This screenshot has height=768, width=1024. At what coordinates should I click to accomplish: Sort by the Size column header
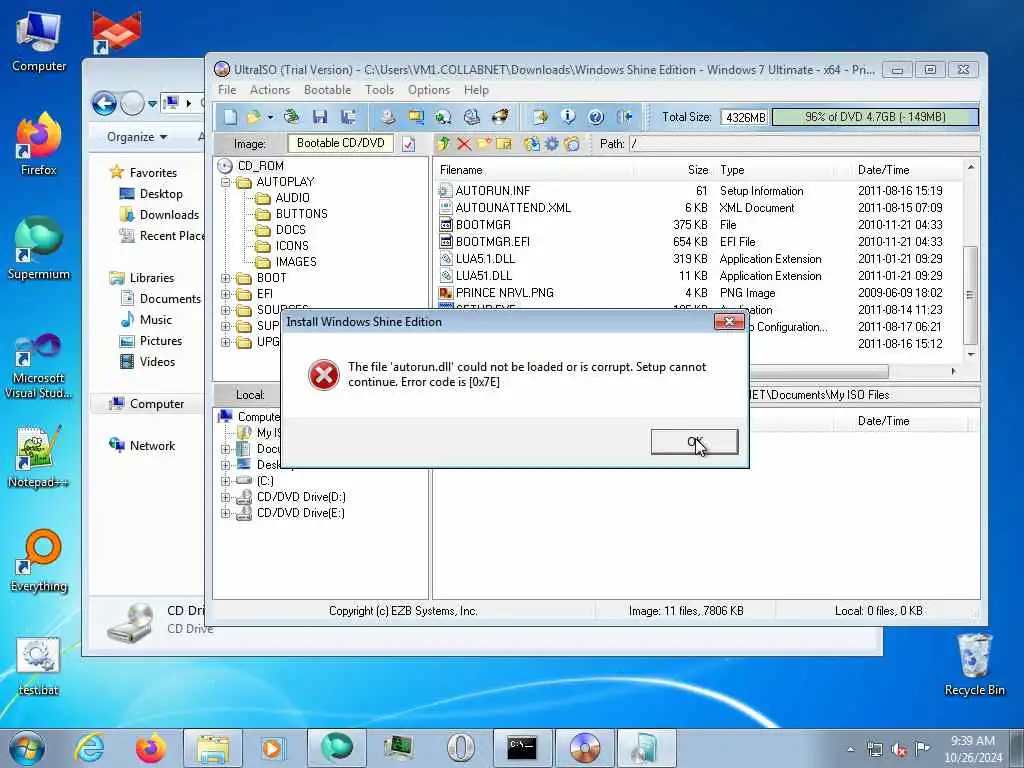pos(675,170)
